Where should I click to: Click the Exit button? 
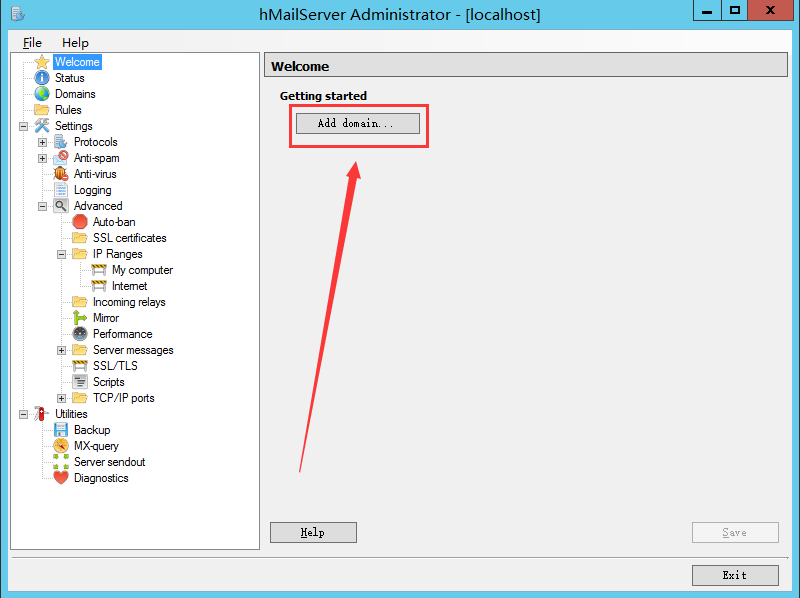(735, 575)
